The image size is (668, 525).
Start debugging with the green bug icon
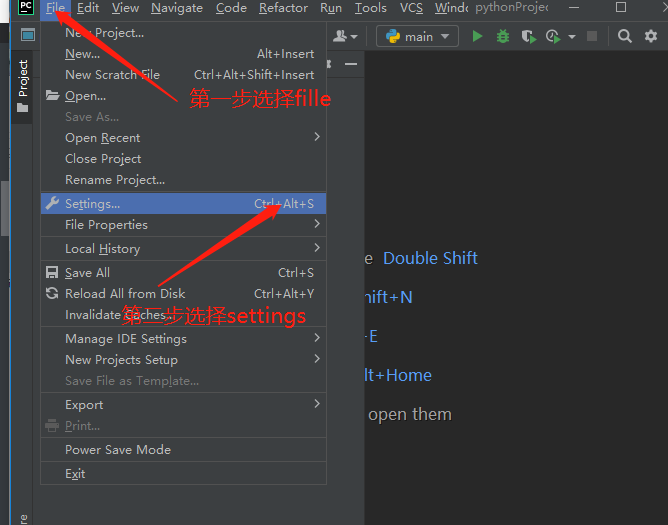[x=503, y=36]
